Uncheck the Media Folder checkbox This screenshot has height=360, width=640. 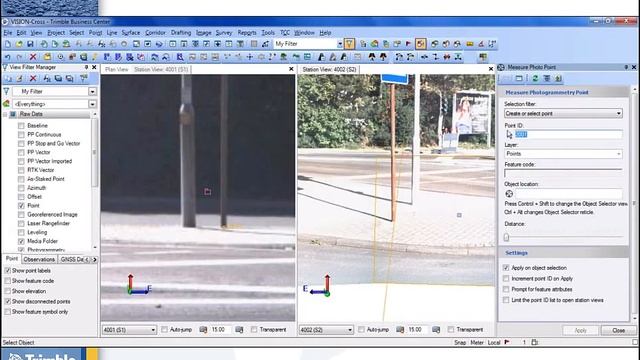point(21,241)
